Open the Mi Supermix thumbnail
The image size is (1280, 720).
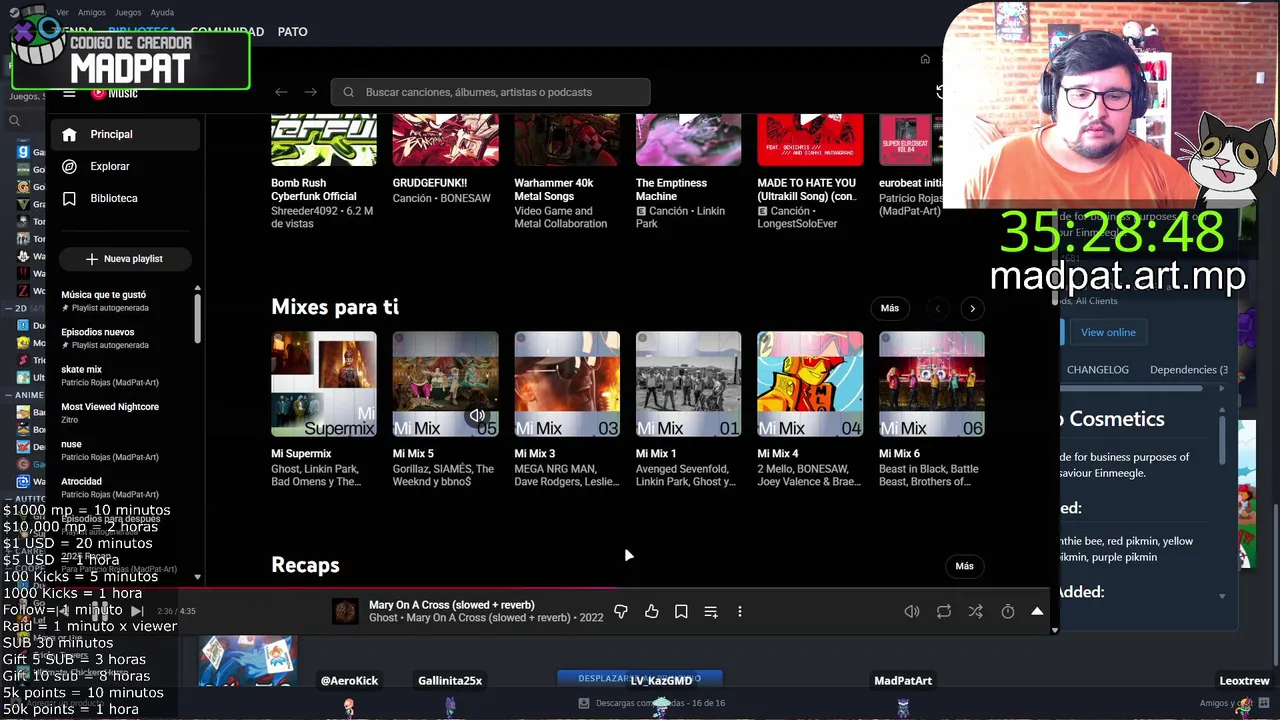tap(324, 384)
